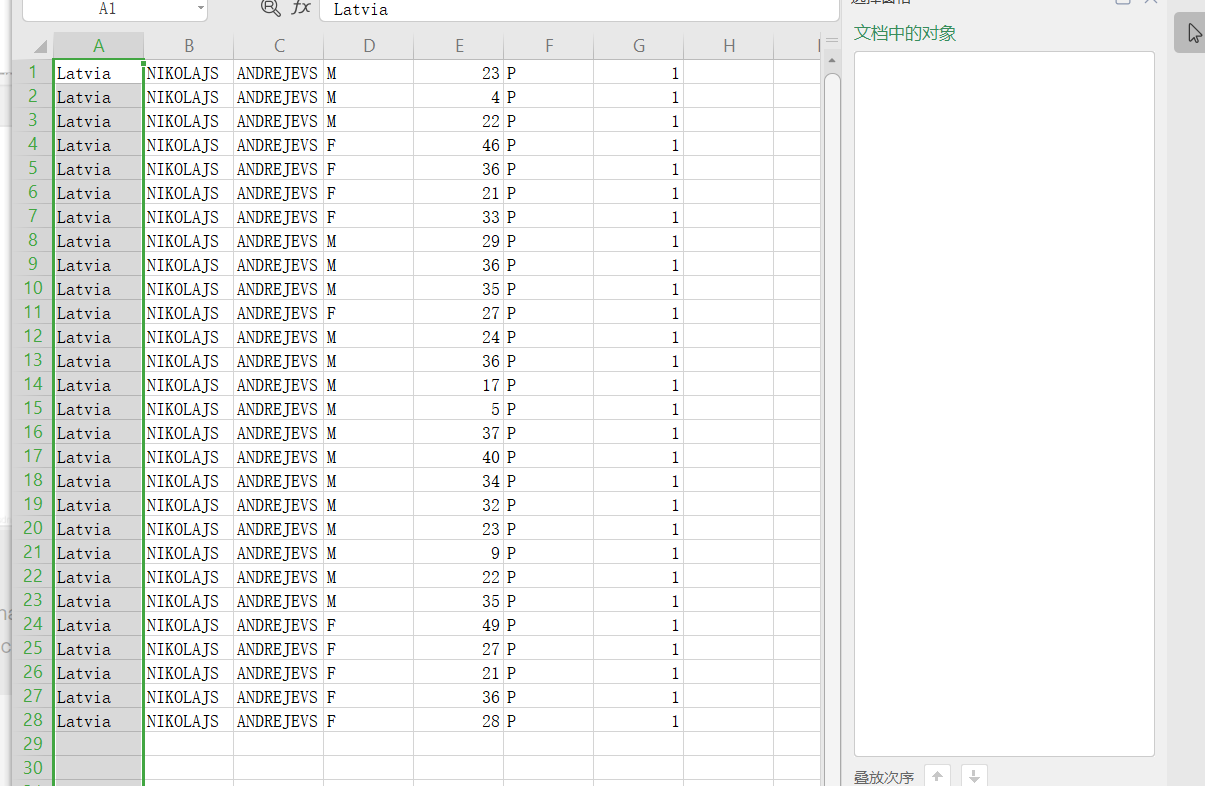Select column G header
Viewport: 1205px width, 786px height.
pyautogui.click(x=639, y=46)
